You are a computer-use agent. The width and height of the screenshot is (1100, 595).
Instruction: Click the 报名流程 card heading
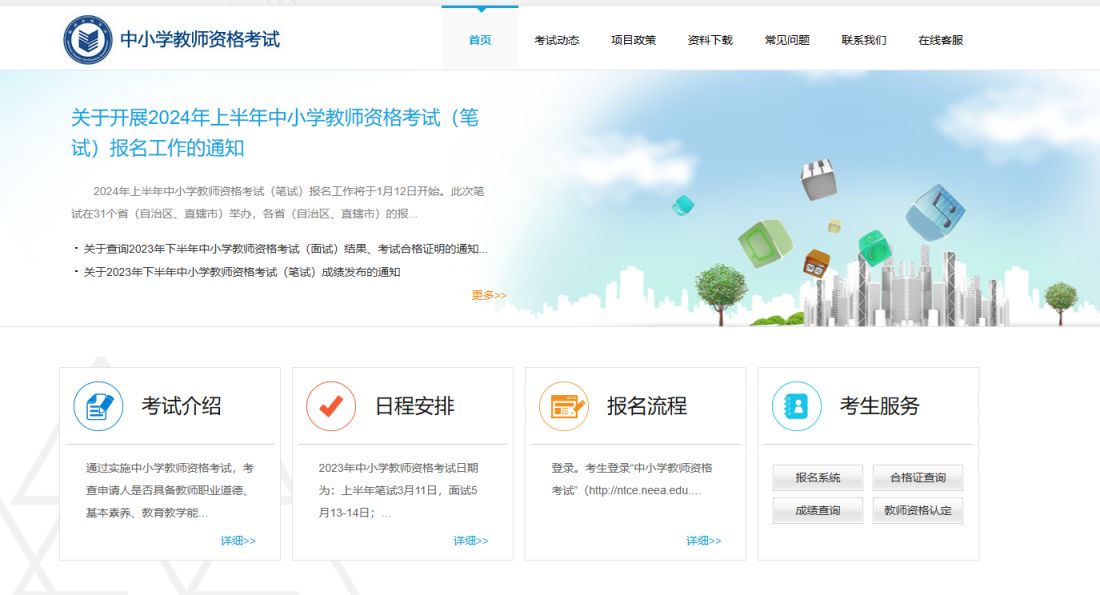(x=648, y=406)
